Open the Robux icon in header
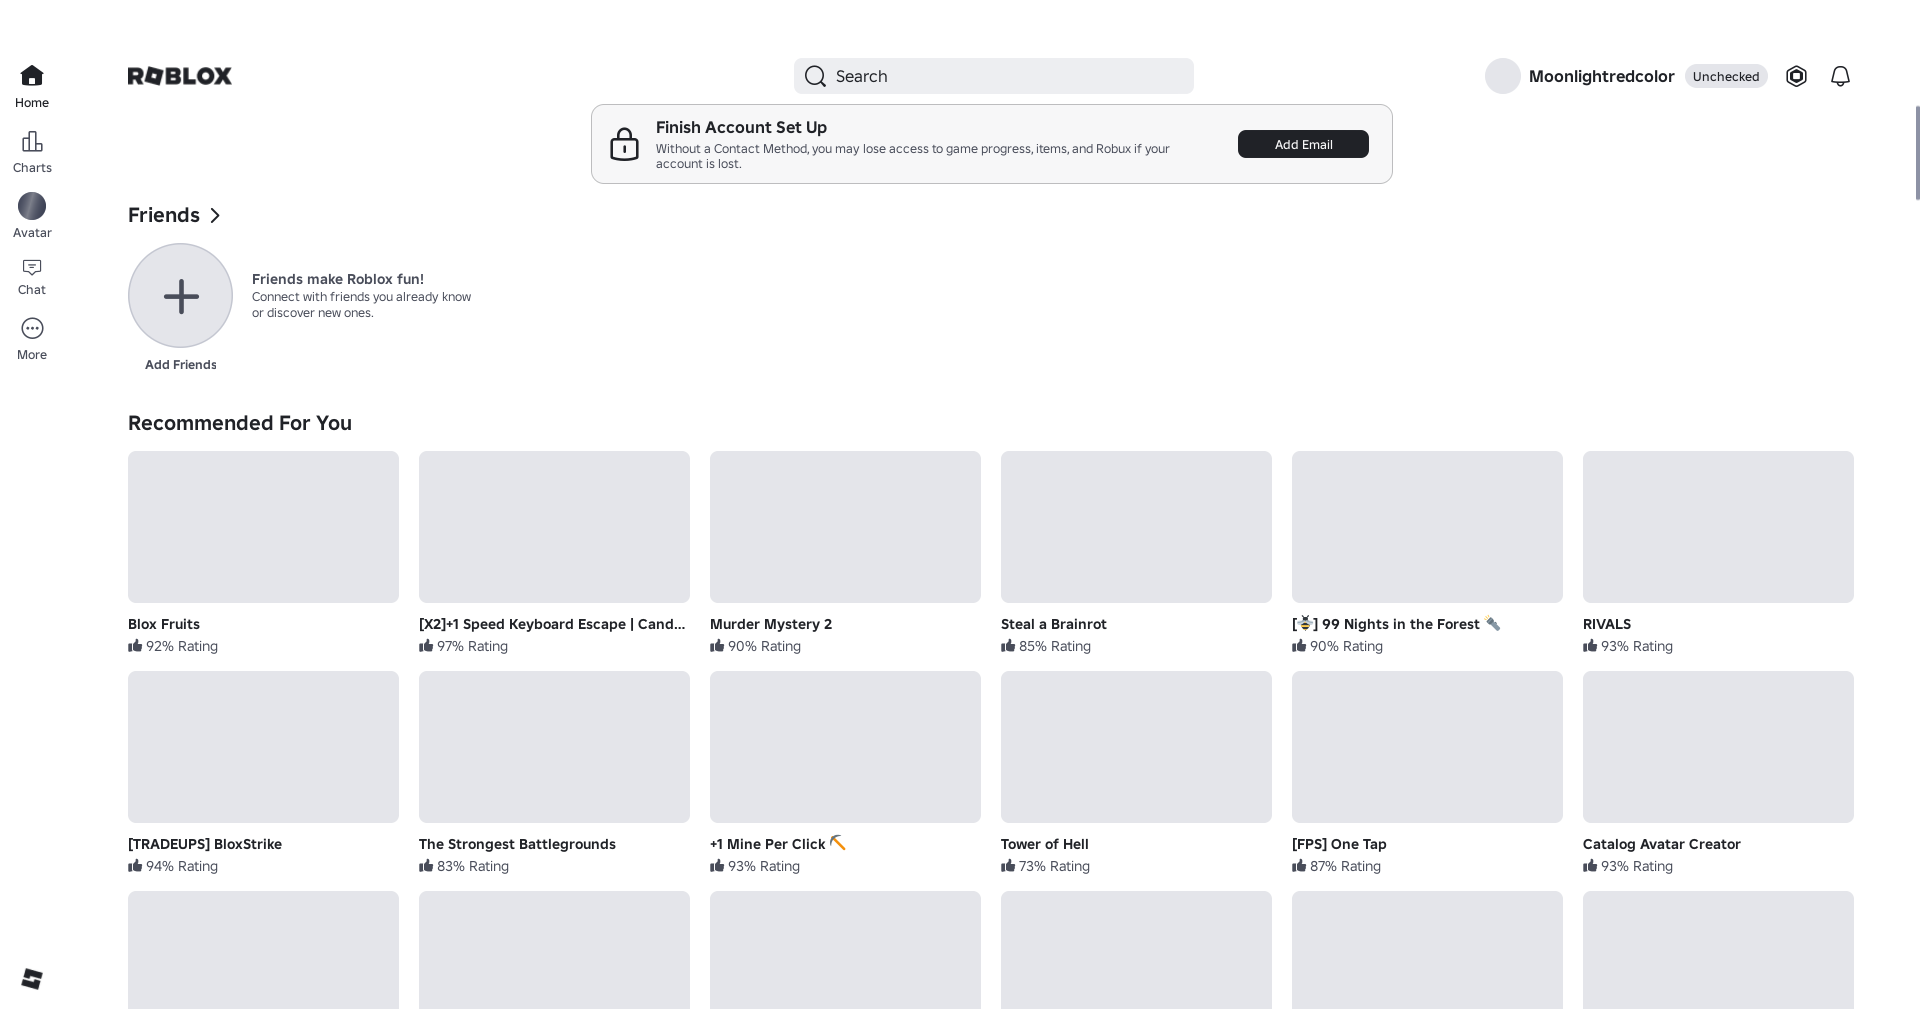 1796,76
